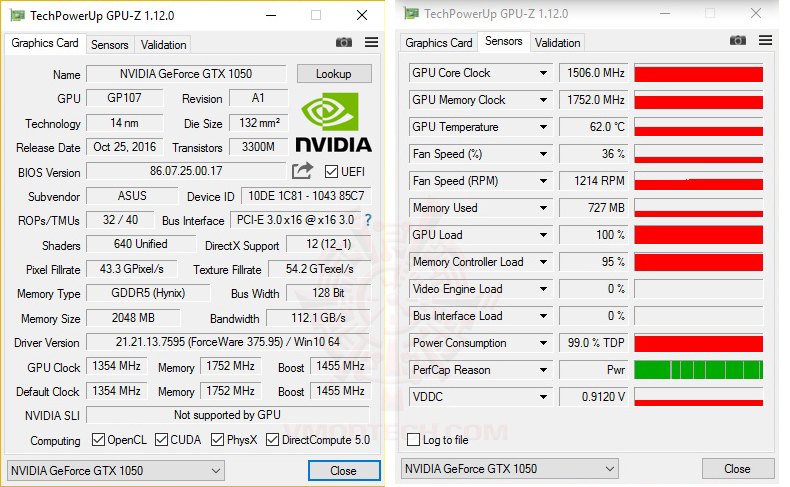Click the screenshot camera icon in the left window
The width and height of the screenshot is (790, 487).
(x=344, y=42)
